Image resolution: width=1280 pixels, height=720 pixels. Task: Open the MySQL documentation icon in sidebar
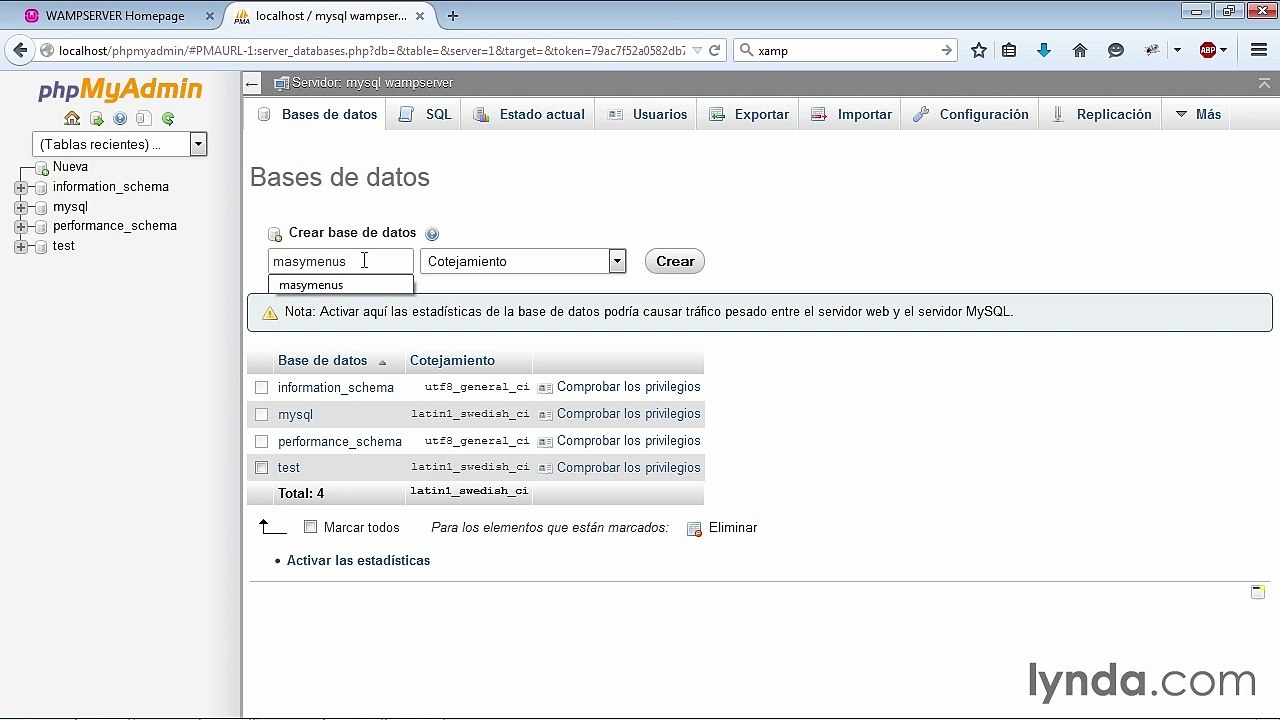[144, 118]
